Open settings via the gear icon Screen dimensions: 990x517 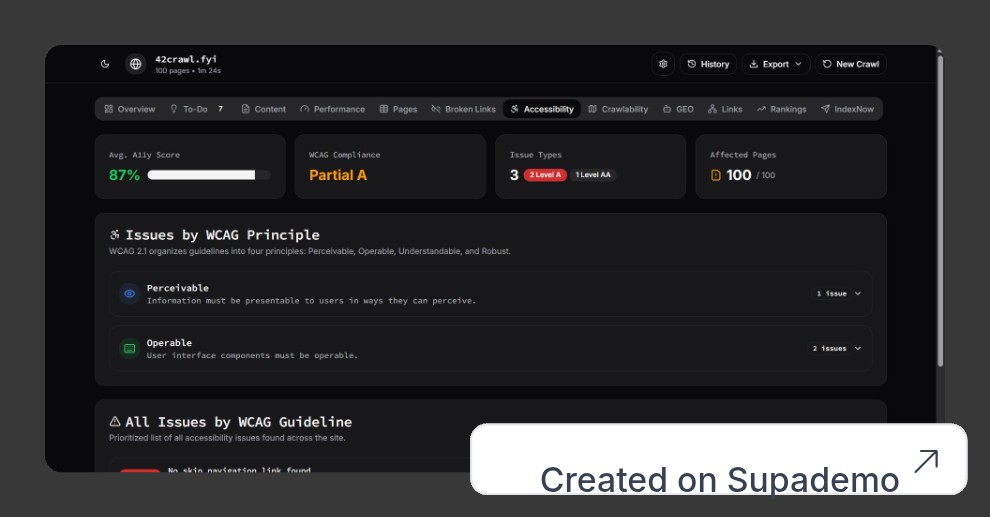click(663, 64)
